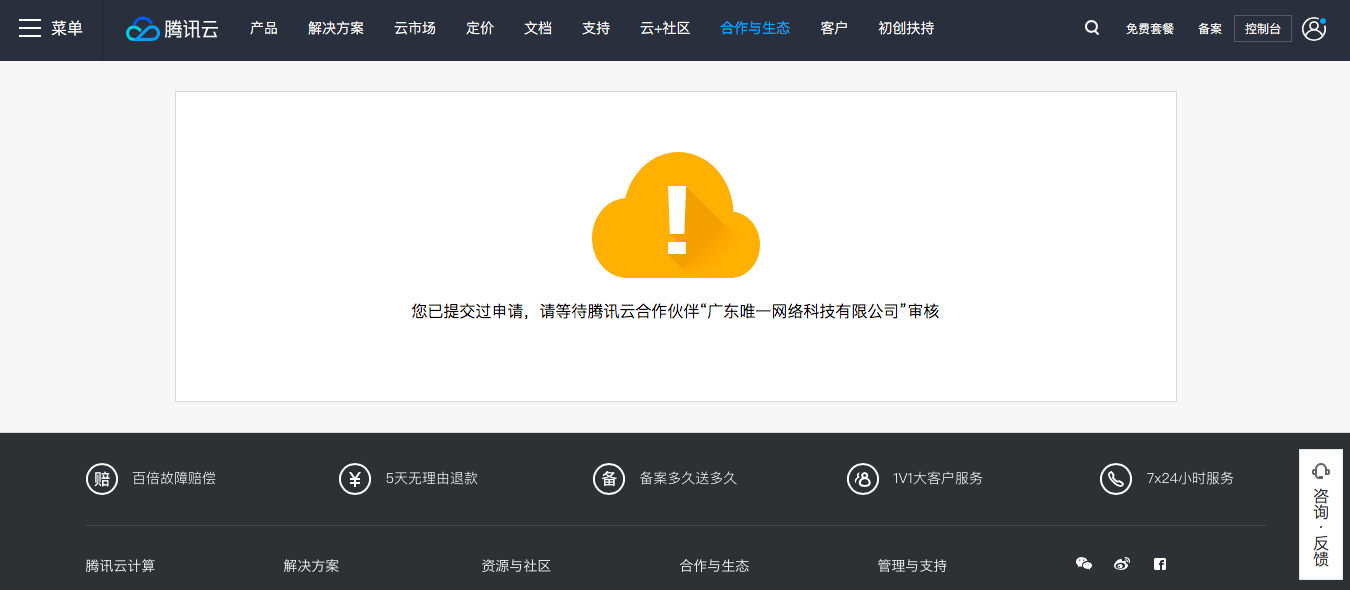This screenshot has width=1350, height=590.
Task: Open the 客户 menu item
Action: click(x=834, y=28)
